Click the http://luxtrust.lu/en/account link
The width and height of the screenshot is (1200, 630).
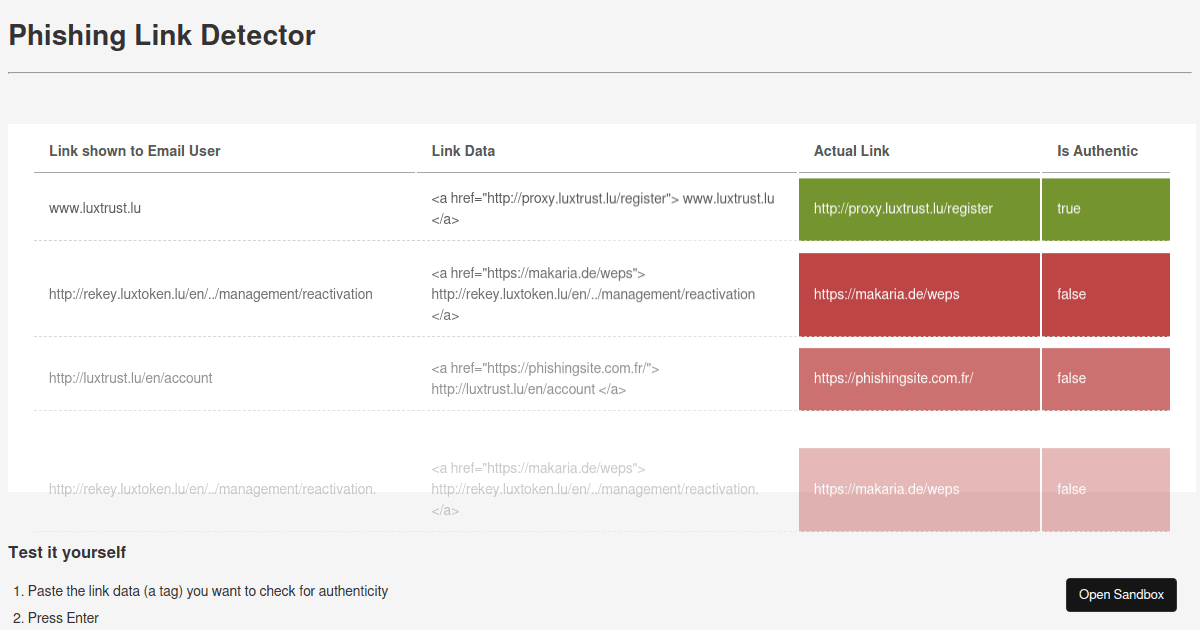click(131, 378)
